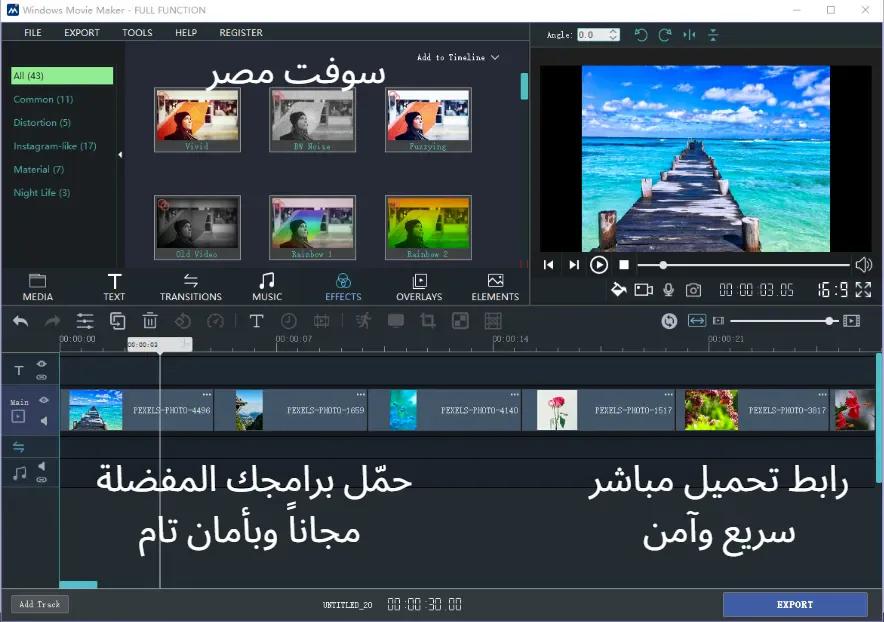Image resolution: width=884 pixels, height=622 pixels.
Task: Open the MUSIC tab
Action: (267, 287)
